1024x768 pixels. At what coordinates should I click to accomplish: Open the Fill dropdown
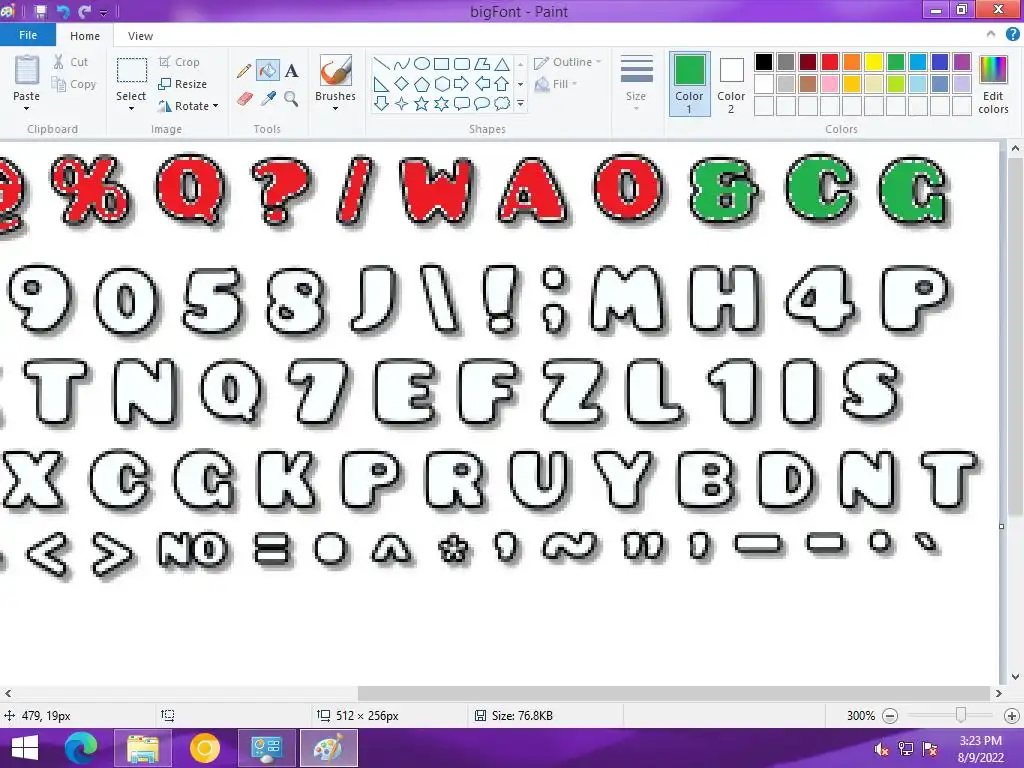556,84
